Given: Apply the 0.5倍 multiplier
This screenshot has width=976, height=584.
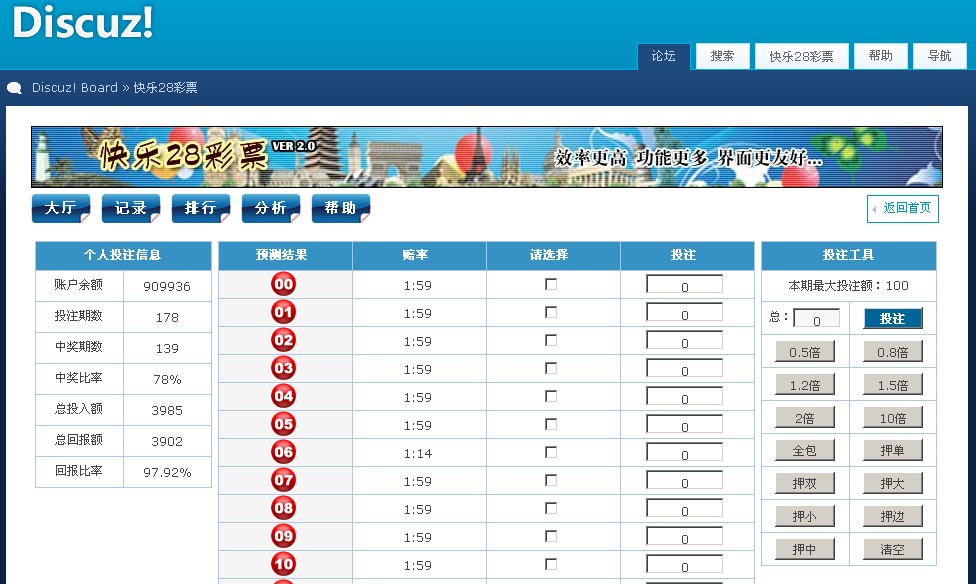Looking at the screenshot, I should pyautogui.click(x=805, y=352).
